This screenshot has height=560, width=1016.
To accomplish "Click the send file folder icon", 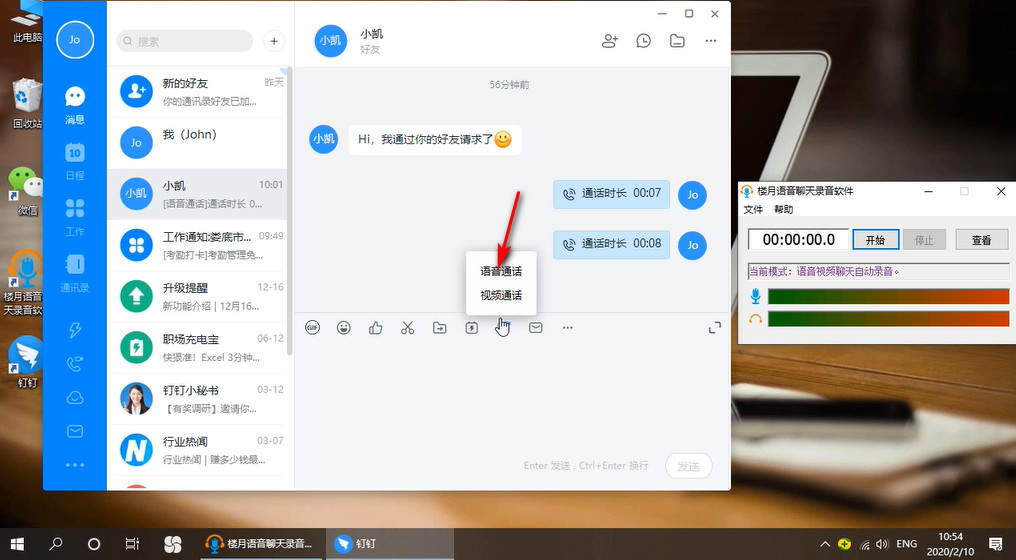I will click(x=439, y=328).
